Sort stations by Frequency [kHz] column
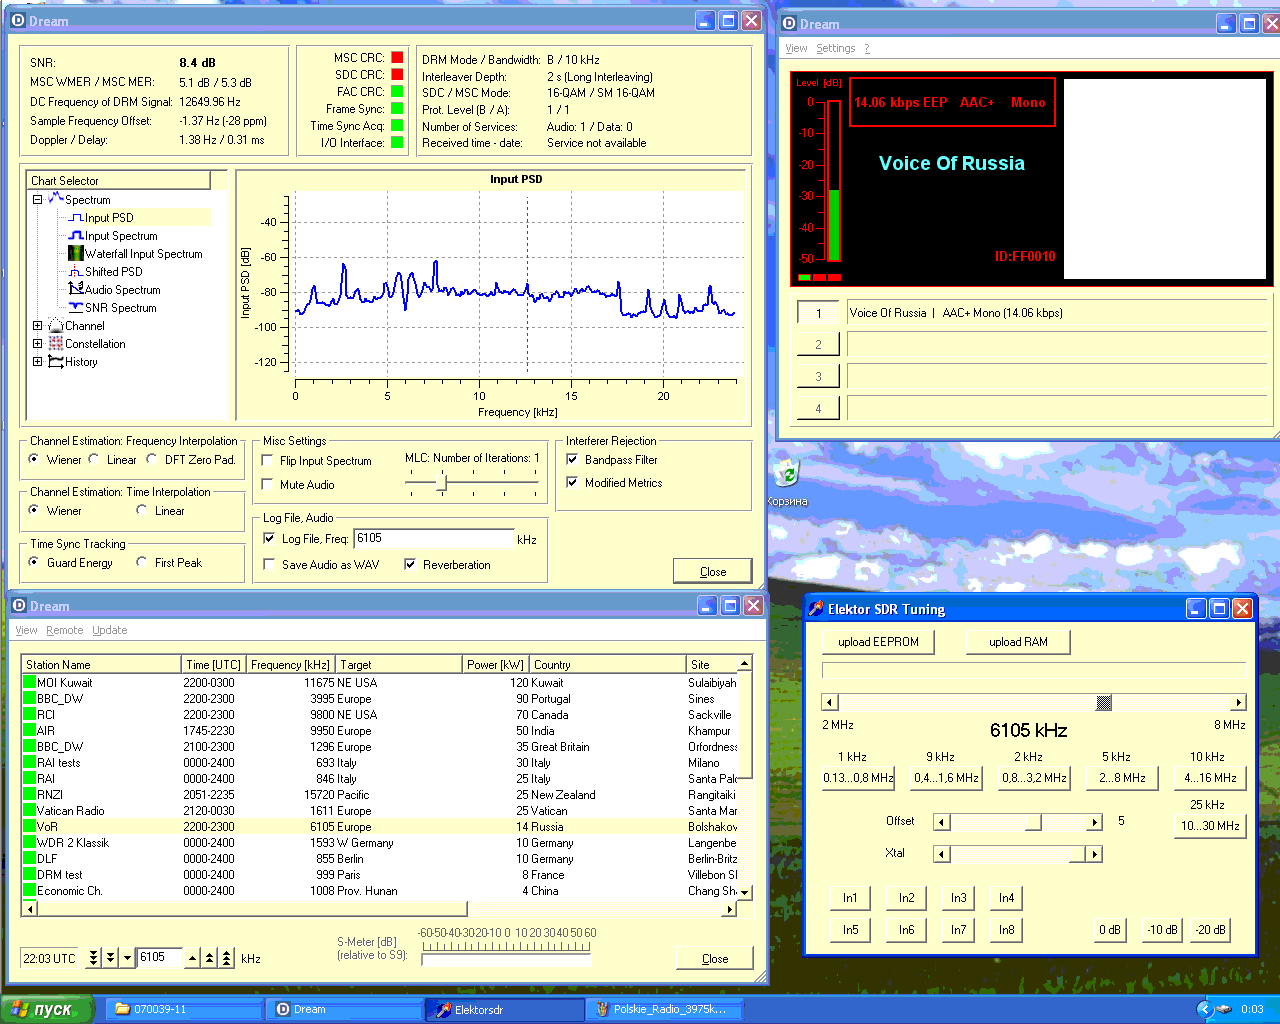This screenshot has width=1280, height=1024. click(x=290, y=664)
